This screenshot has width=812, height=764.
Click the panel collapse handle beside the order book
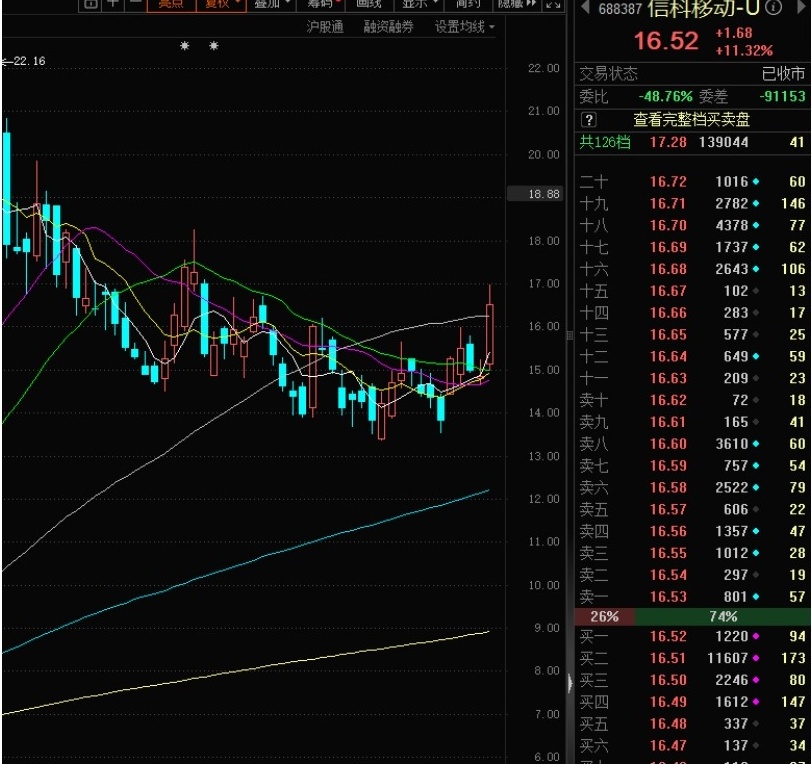click(x=571, y=682)
